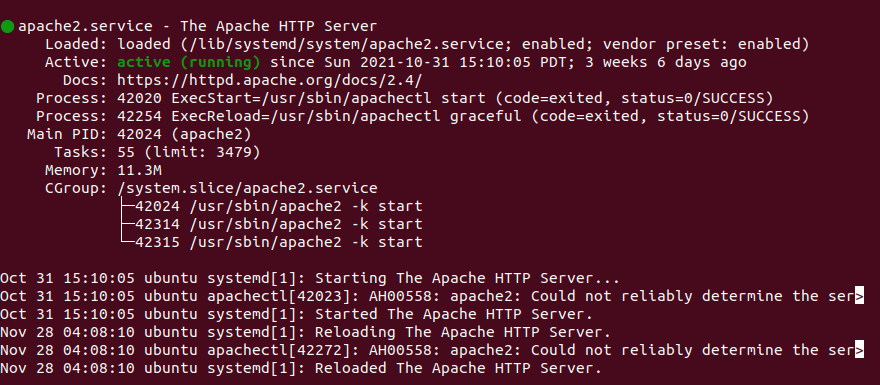This screenshot has height=385, width=880.
Task: Click the green active (running) status text
Action: (189, 62)
